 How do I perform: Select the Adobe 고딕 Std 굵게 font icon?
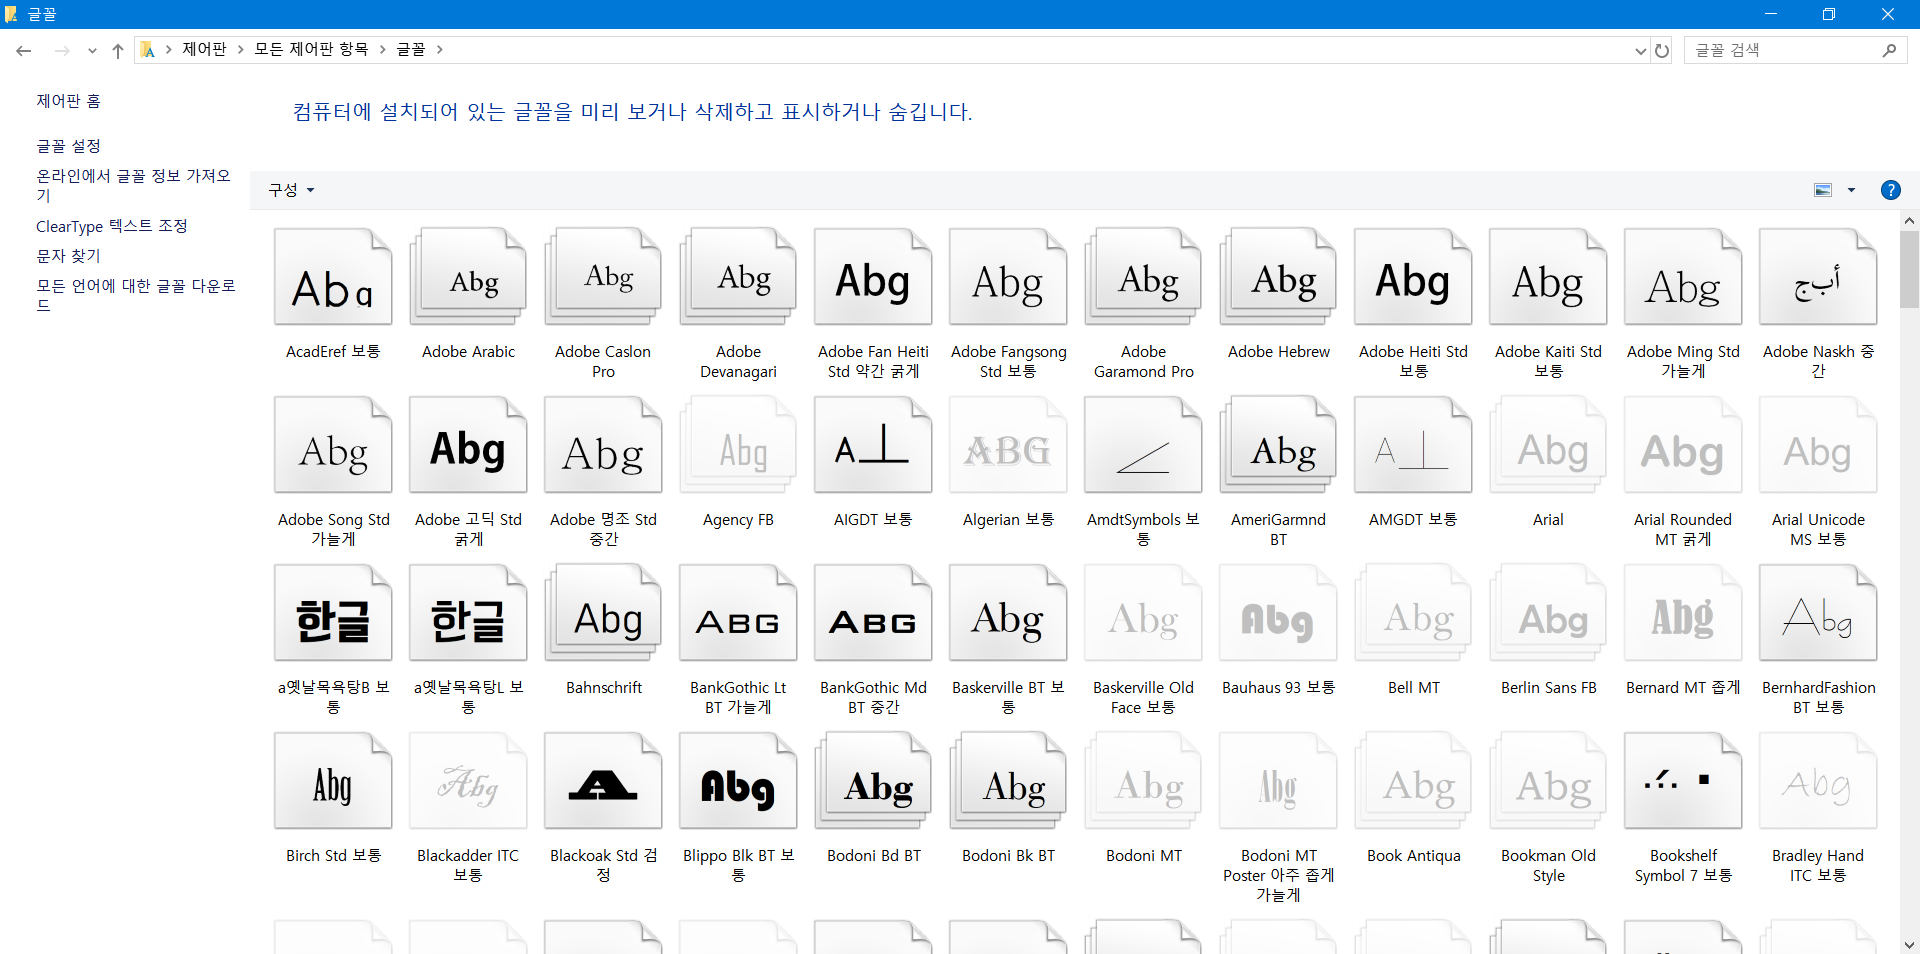468,445
